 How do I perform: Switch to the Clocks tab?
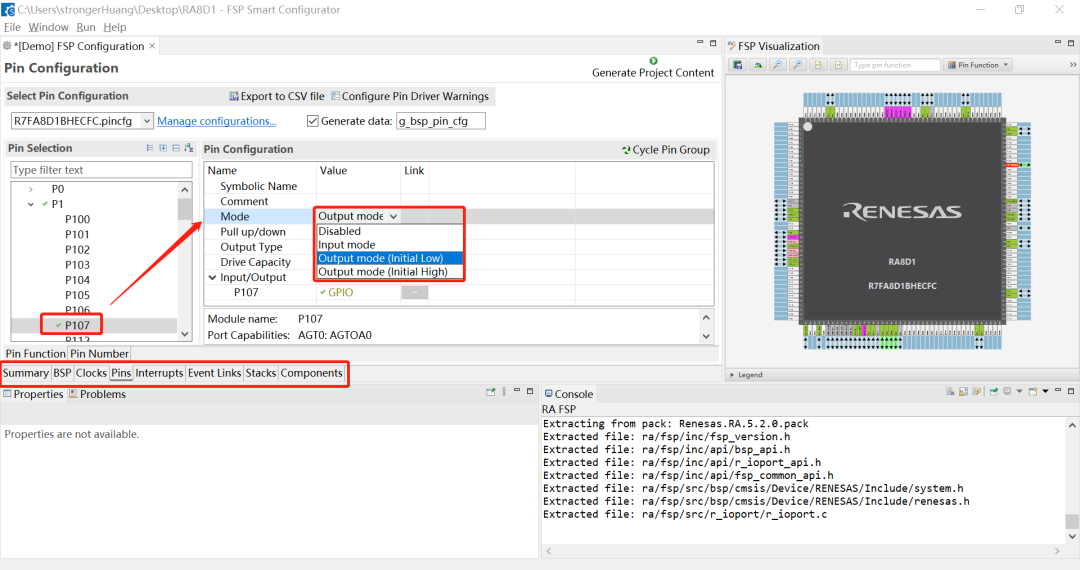coord(91,373)
